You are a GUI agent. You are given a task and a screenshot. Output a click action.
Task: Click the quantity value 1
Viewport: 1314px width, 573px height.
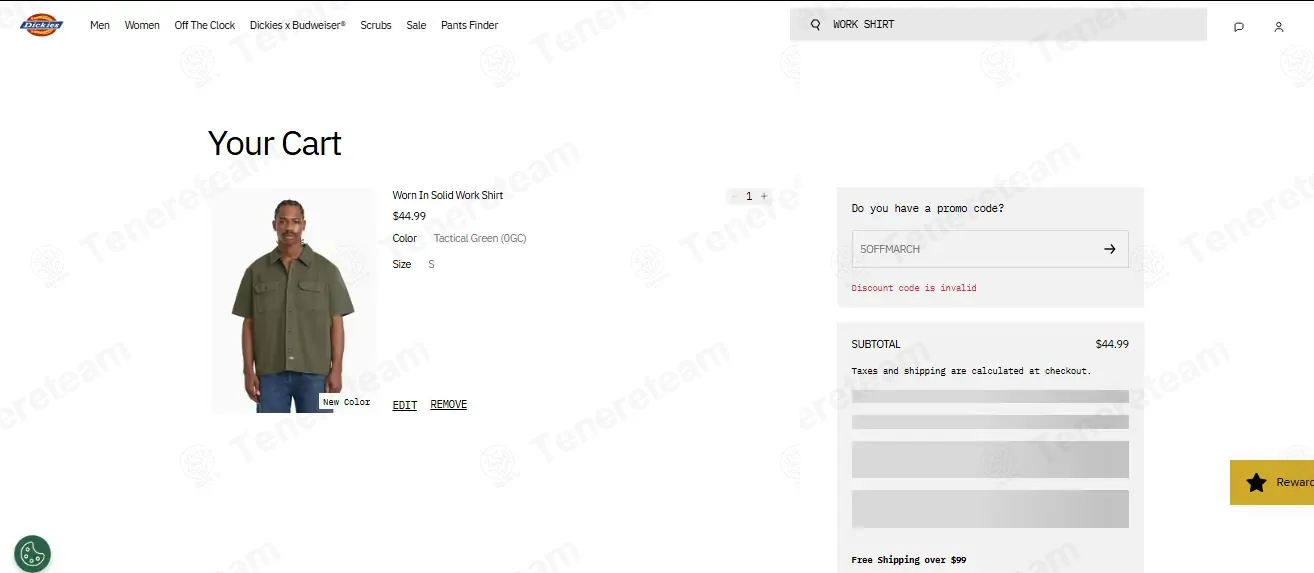coord(749,196)
